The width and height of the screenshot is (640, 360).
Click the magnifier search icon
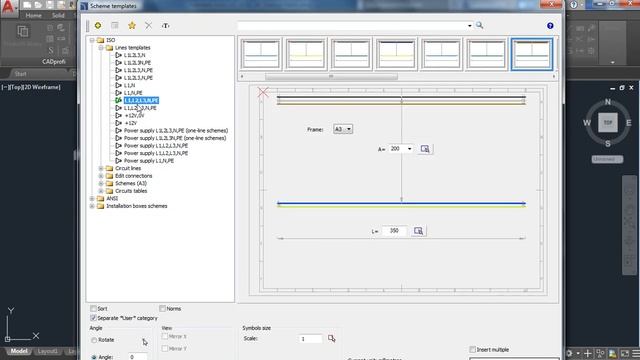480,25
